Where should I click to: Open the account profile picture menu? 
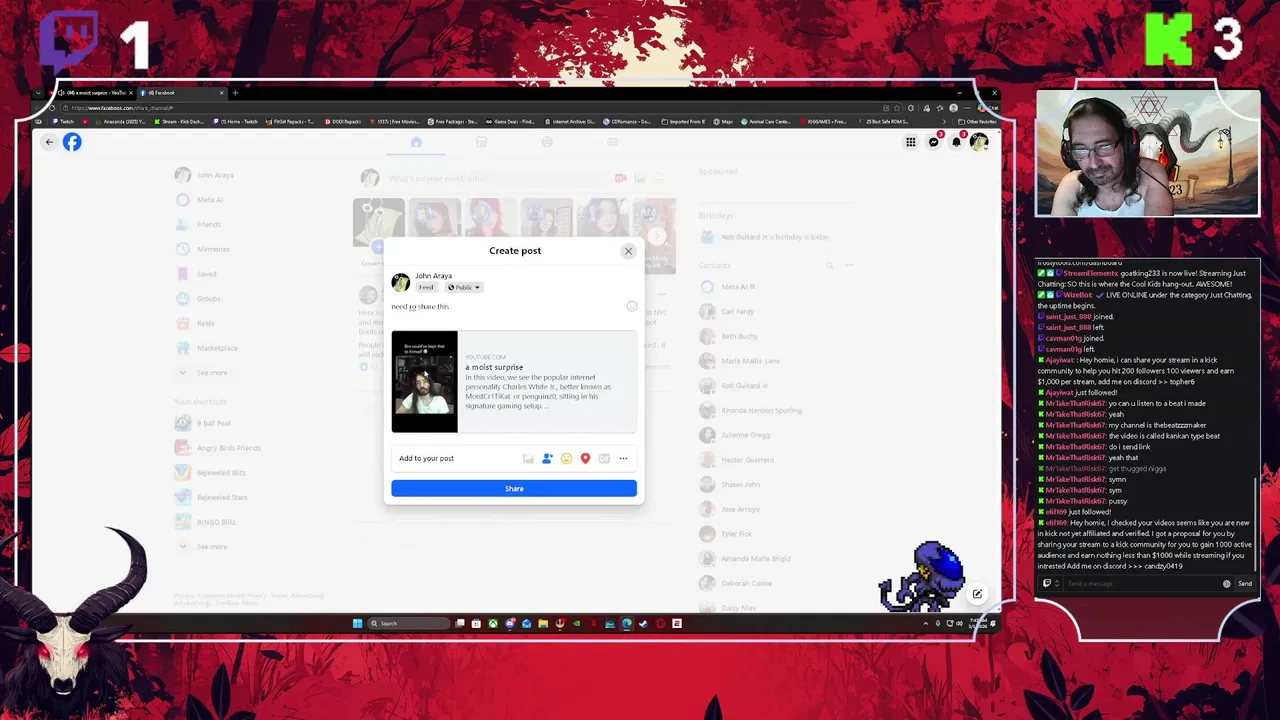(979, 142)
